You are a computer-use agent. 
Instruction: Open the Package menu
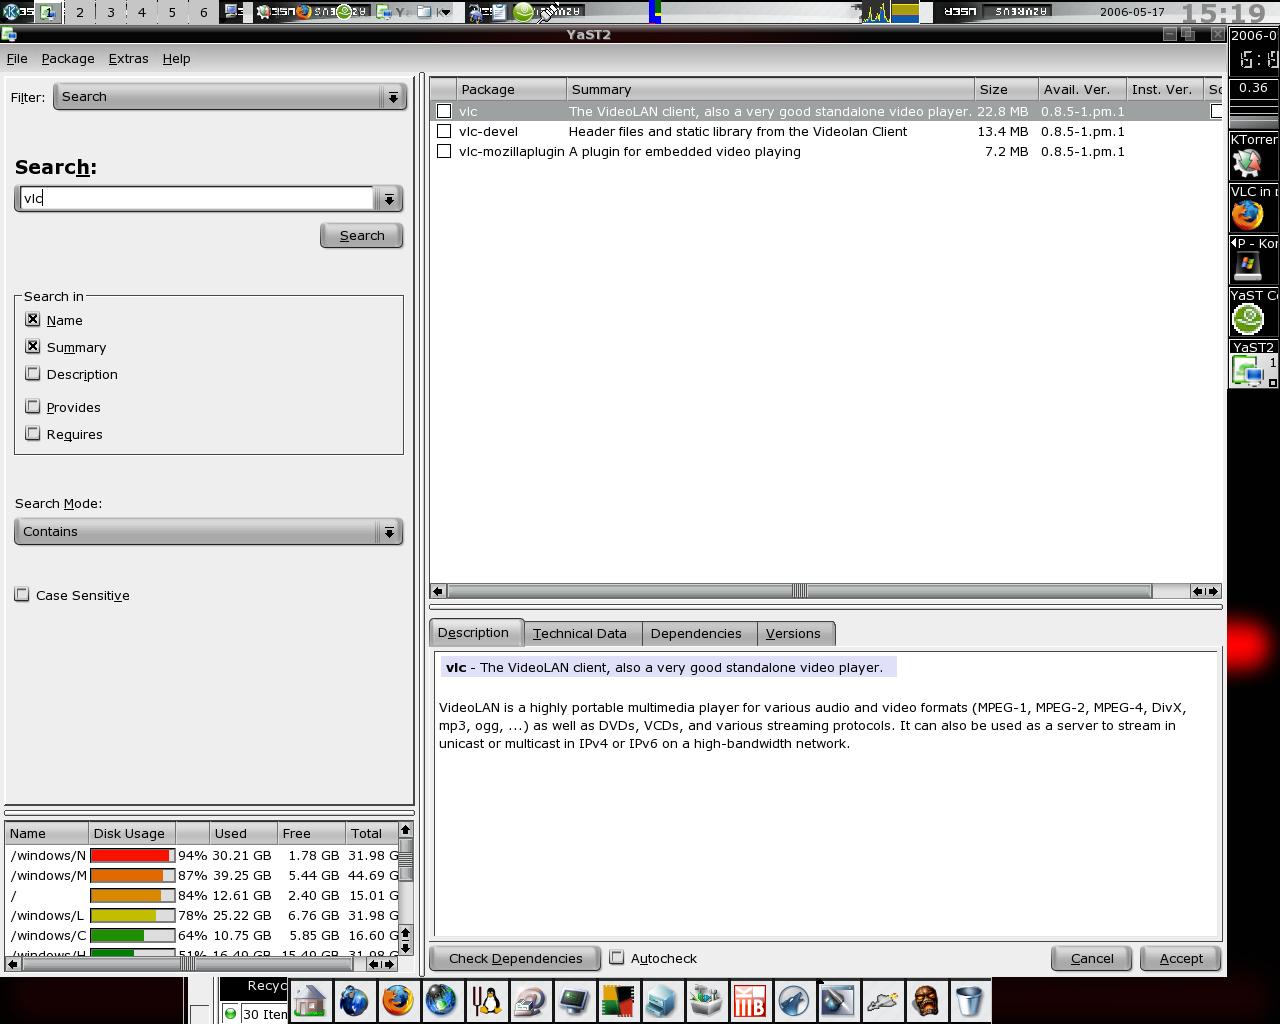tap(68, 58)
